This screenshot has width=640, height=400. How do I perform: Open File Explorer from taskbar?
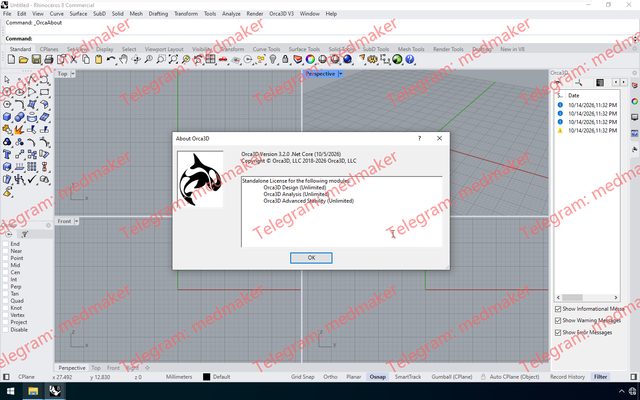click(33, 391)
